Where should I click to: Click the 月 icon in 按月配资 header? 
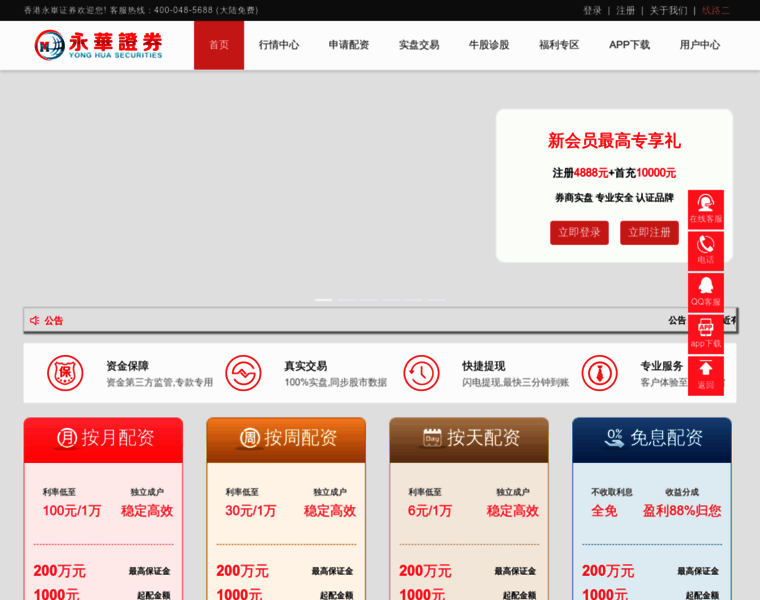(67, 438)
